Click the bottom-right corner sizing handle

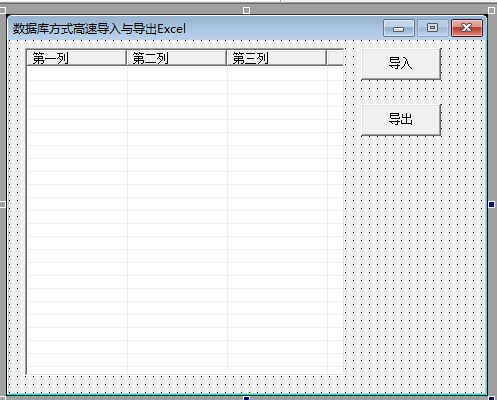492,398
